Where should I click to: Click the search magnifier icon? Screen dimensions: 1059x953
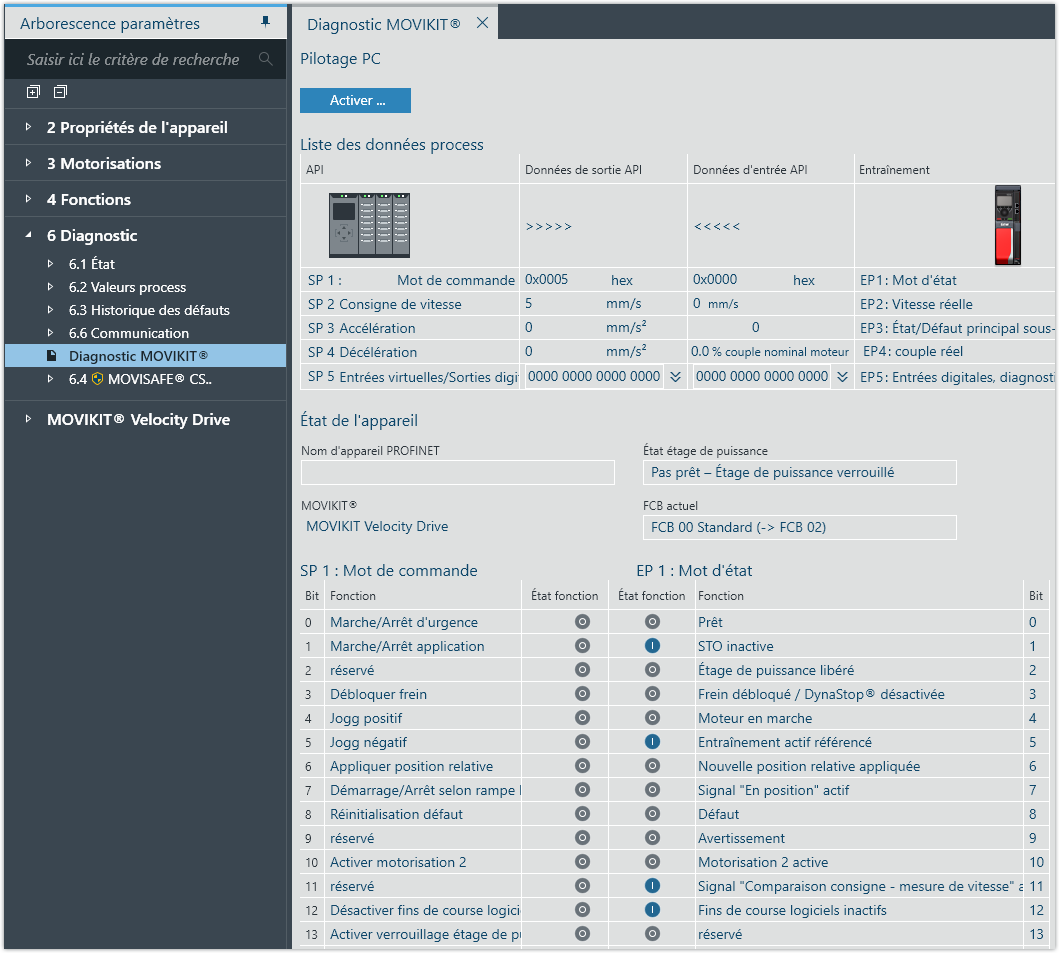click(x=265, y=59)
